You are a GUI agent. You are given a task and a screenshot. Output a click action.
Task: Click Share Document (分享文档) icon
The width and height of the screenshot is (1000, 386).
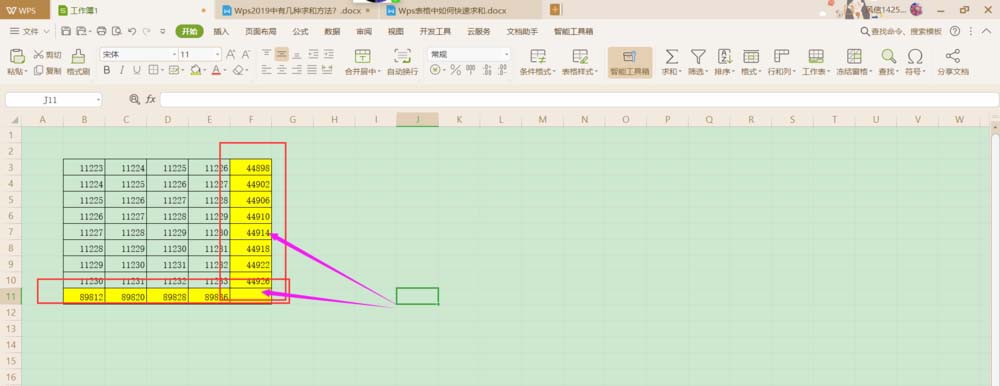click(x=953, y=56)
